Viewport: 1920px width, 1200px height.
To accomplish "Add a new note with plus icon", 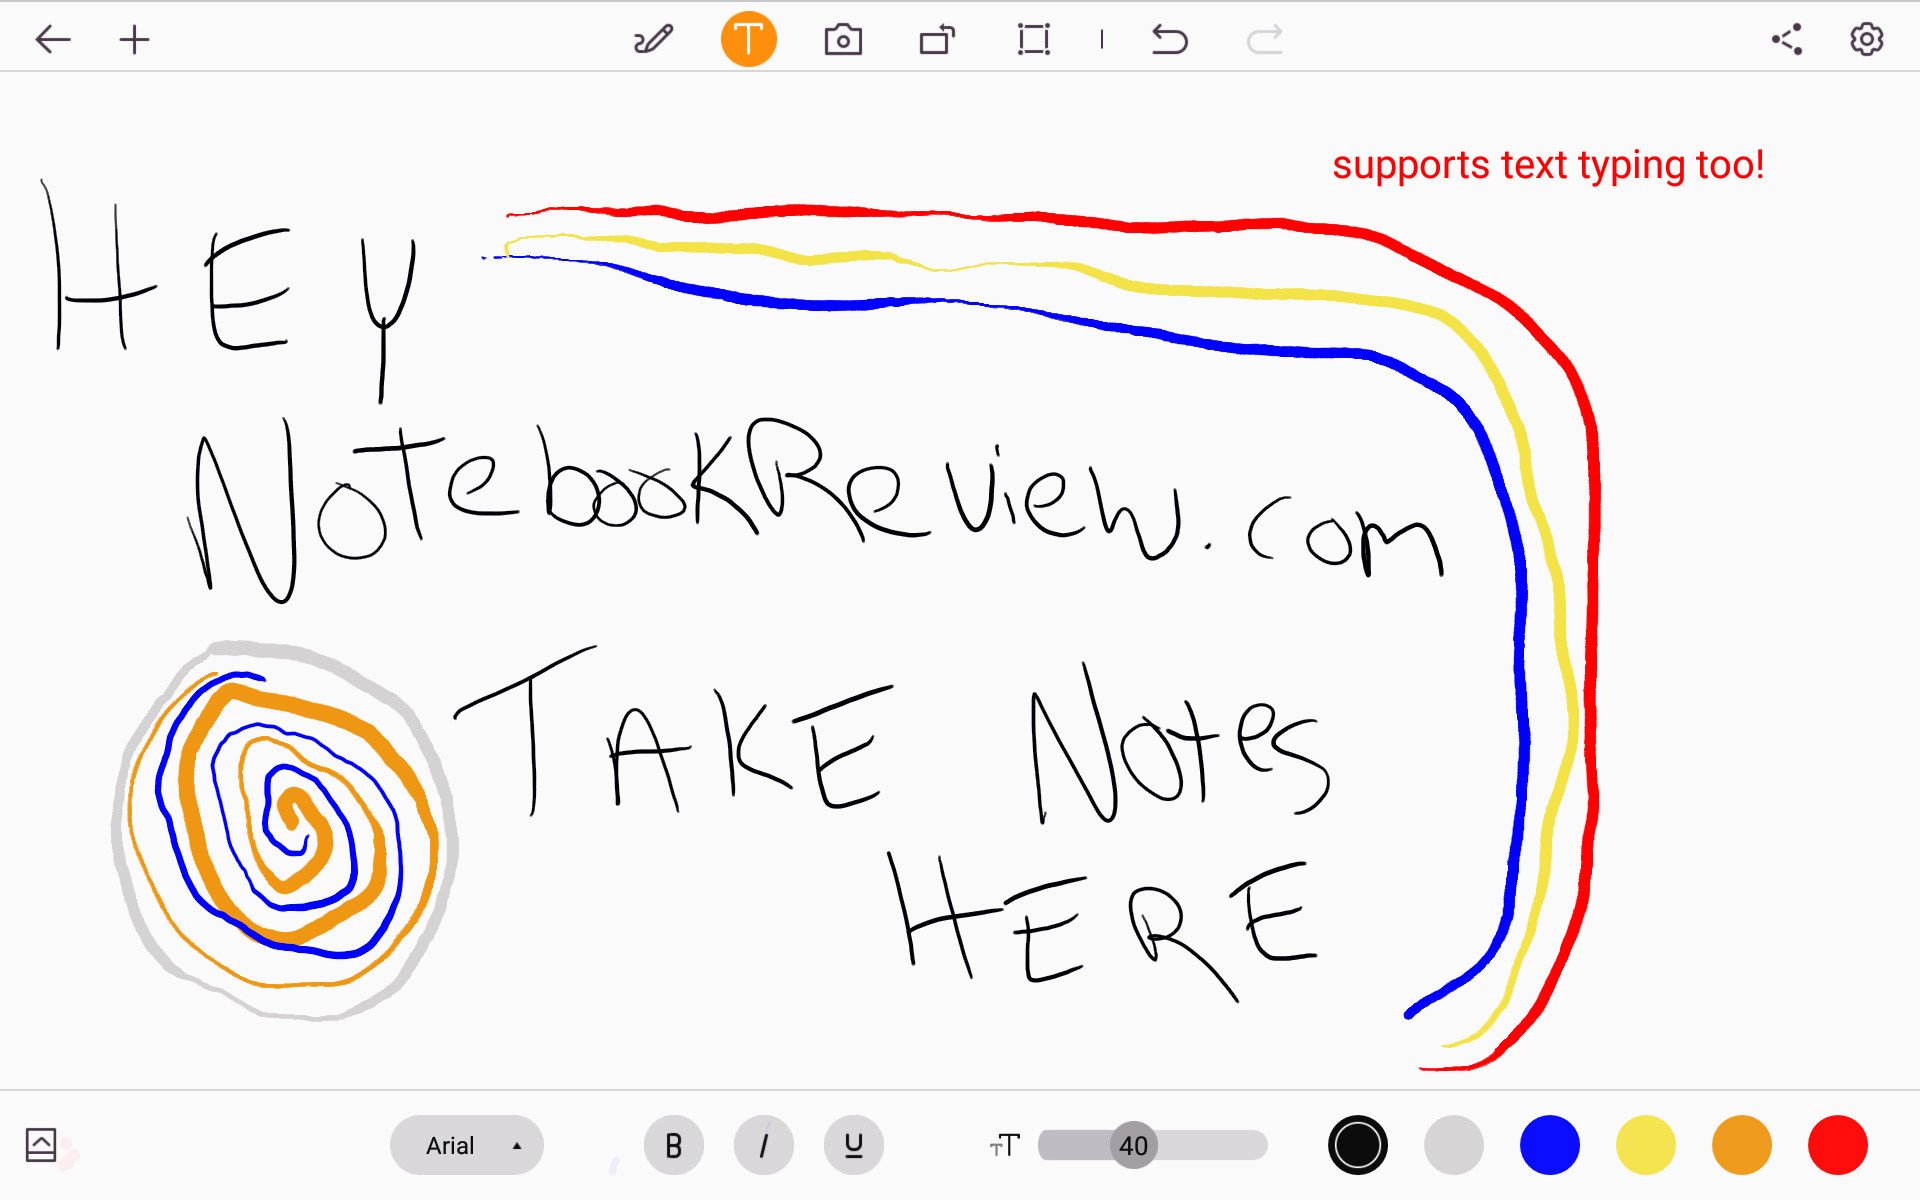I will (134, 40).
